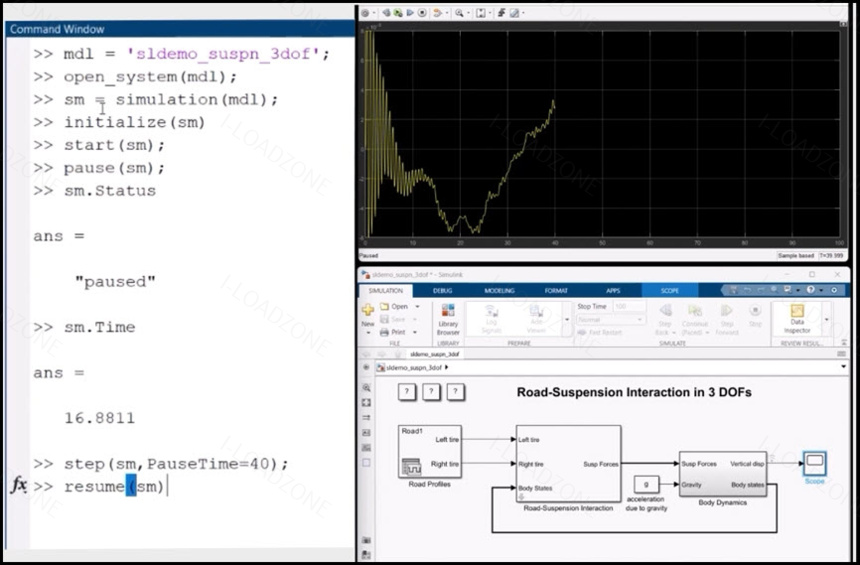Click the Stop button in Simulink ribbon
The image size is (860, 565).
pos(755,316)
